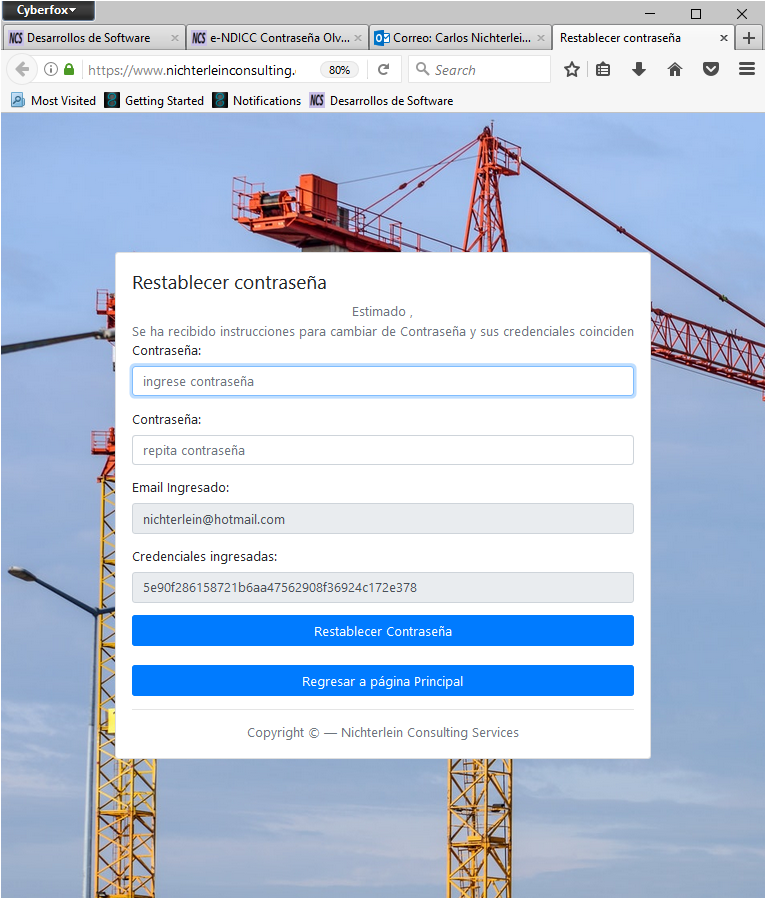Open the downloads arrow icon
The width and height of the screenshot is (766, 899).
(639, 70)
